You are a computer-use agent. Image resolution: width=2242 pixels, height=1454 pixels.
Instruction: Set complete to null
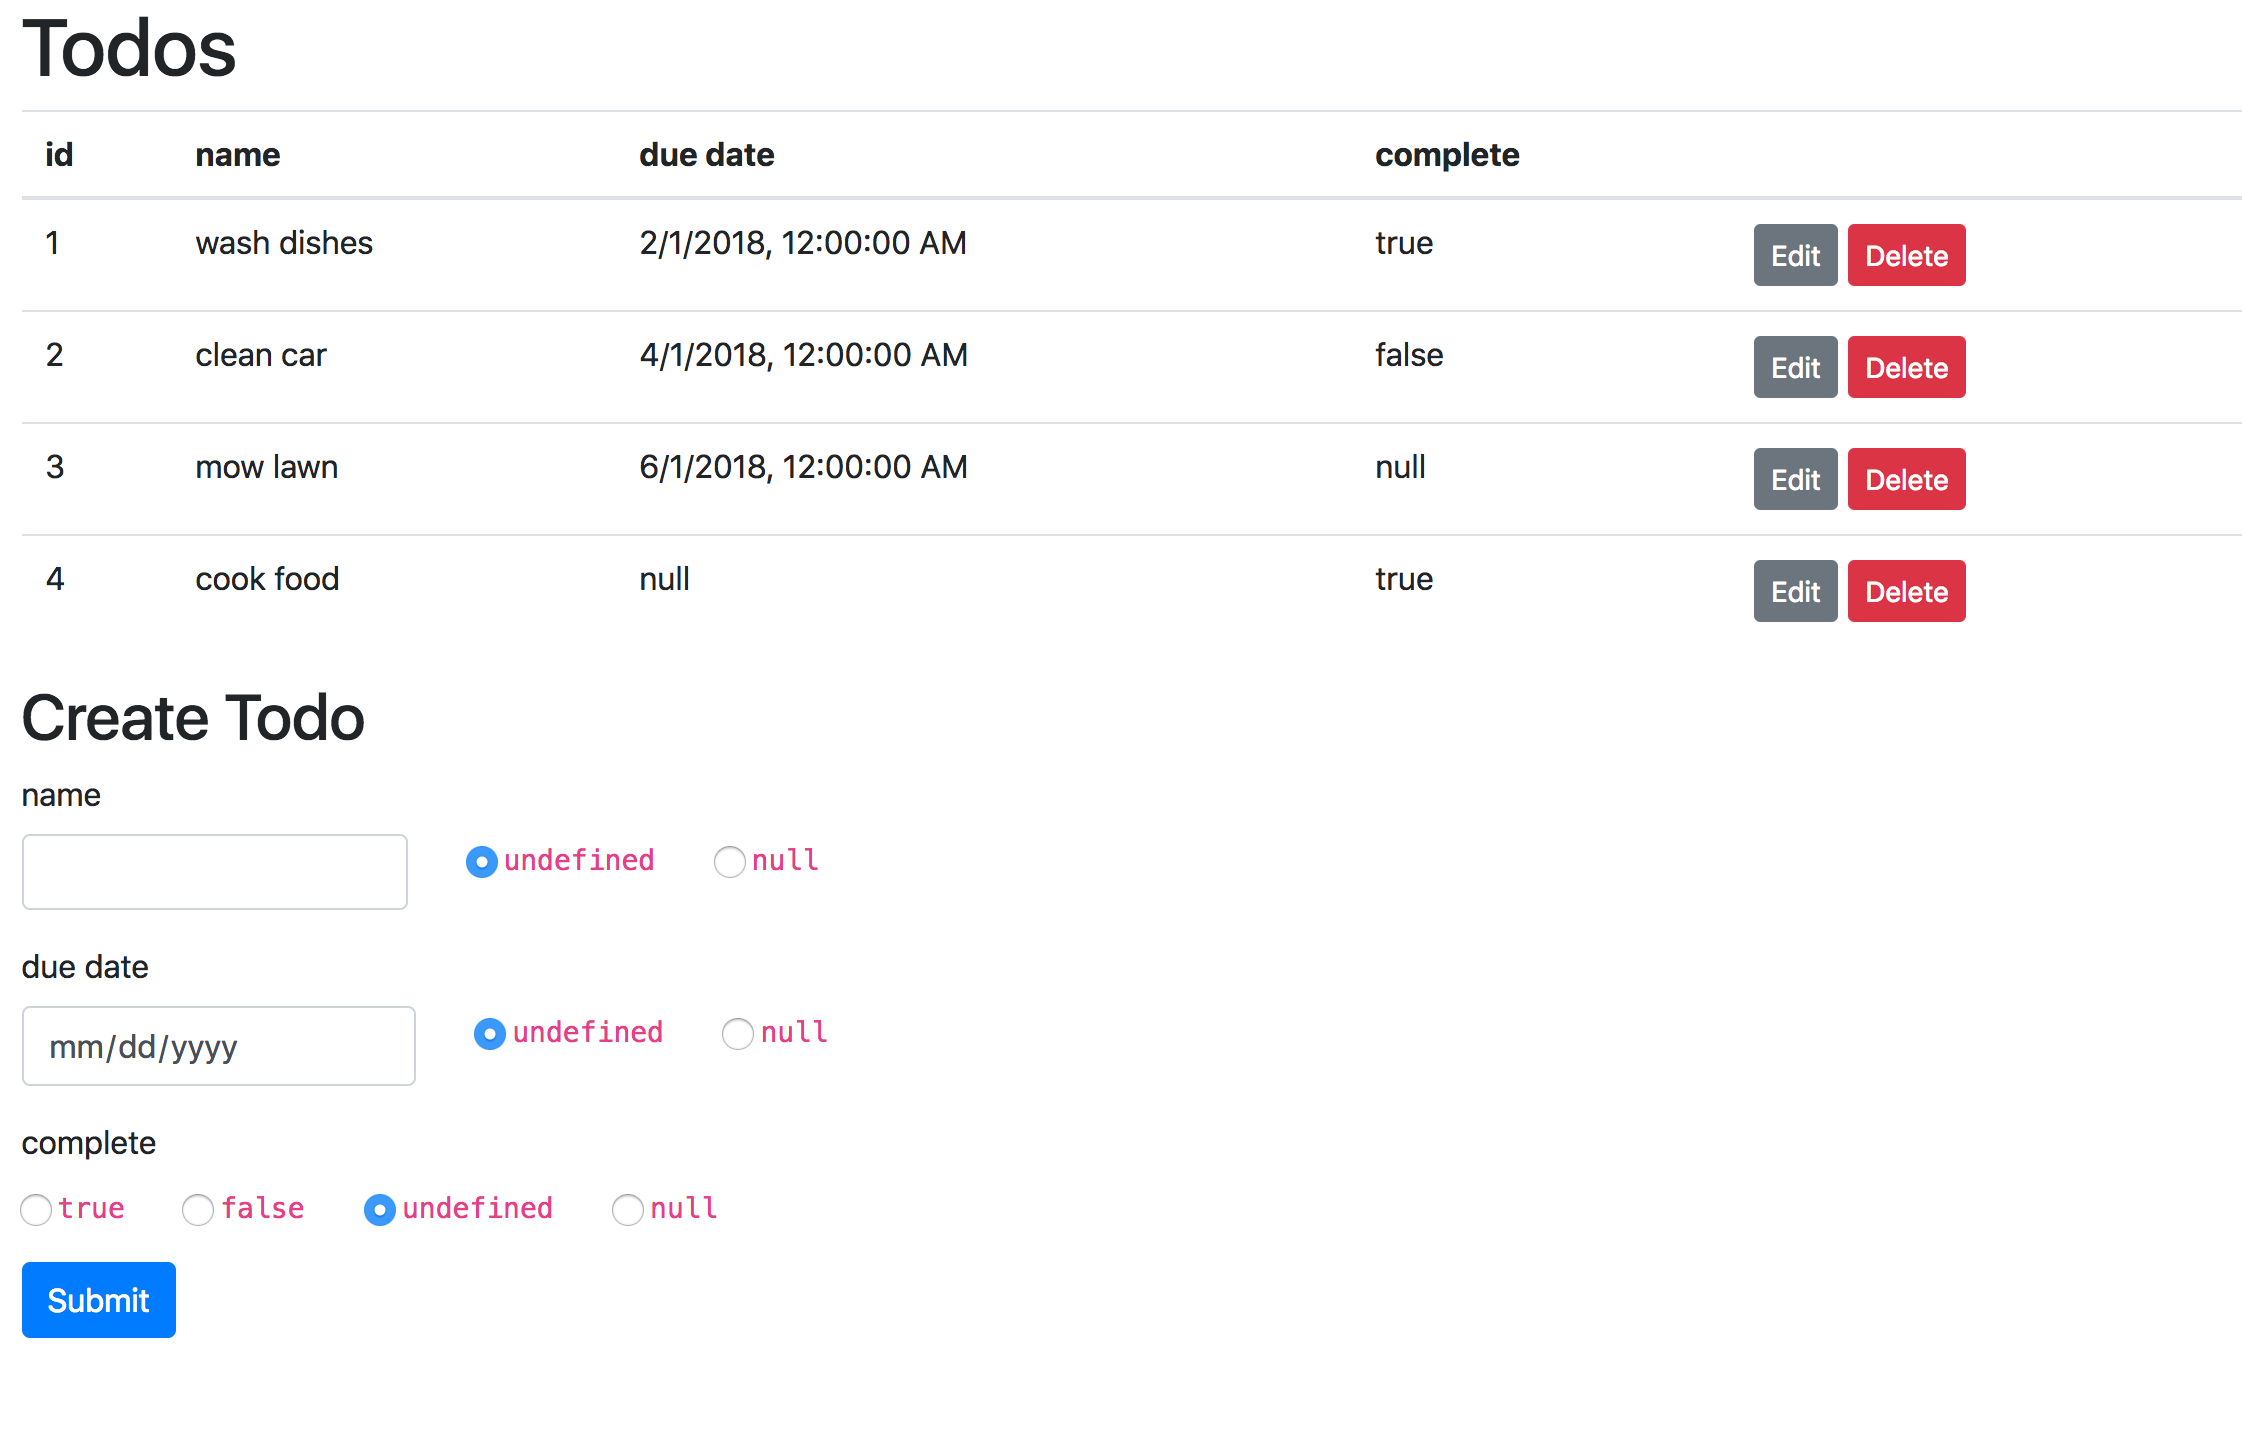click(627, 1209)
